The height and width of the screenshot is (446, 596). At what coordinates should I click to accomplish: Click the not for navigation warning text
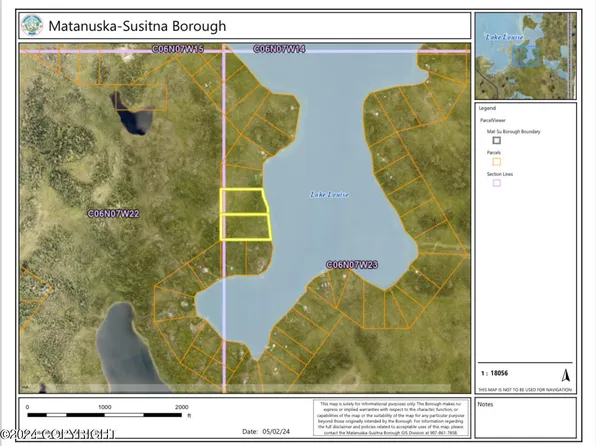point(525,390)
